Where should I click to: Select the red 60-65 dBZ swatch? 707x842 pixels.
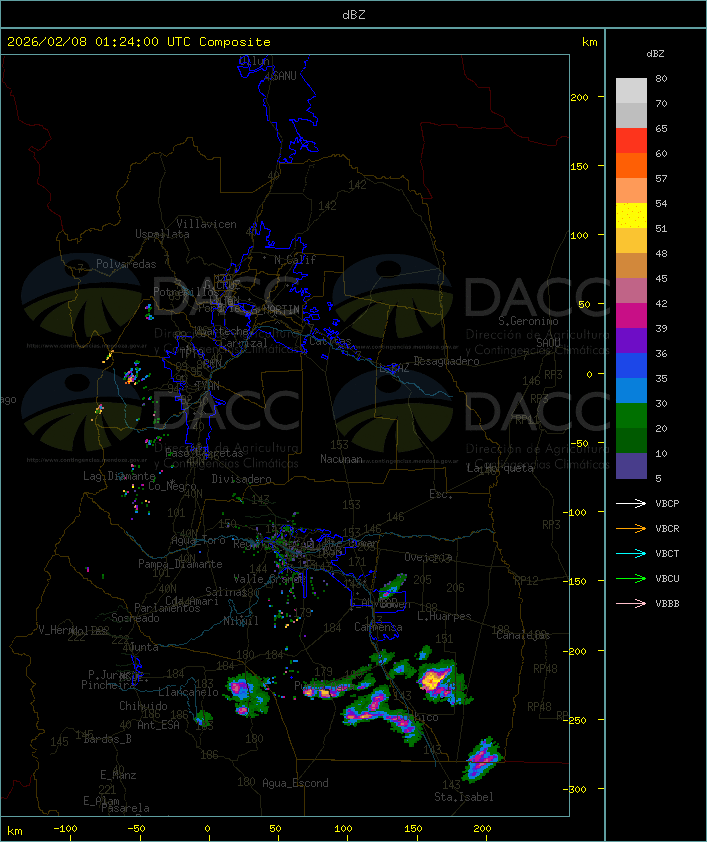[631, 141]
